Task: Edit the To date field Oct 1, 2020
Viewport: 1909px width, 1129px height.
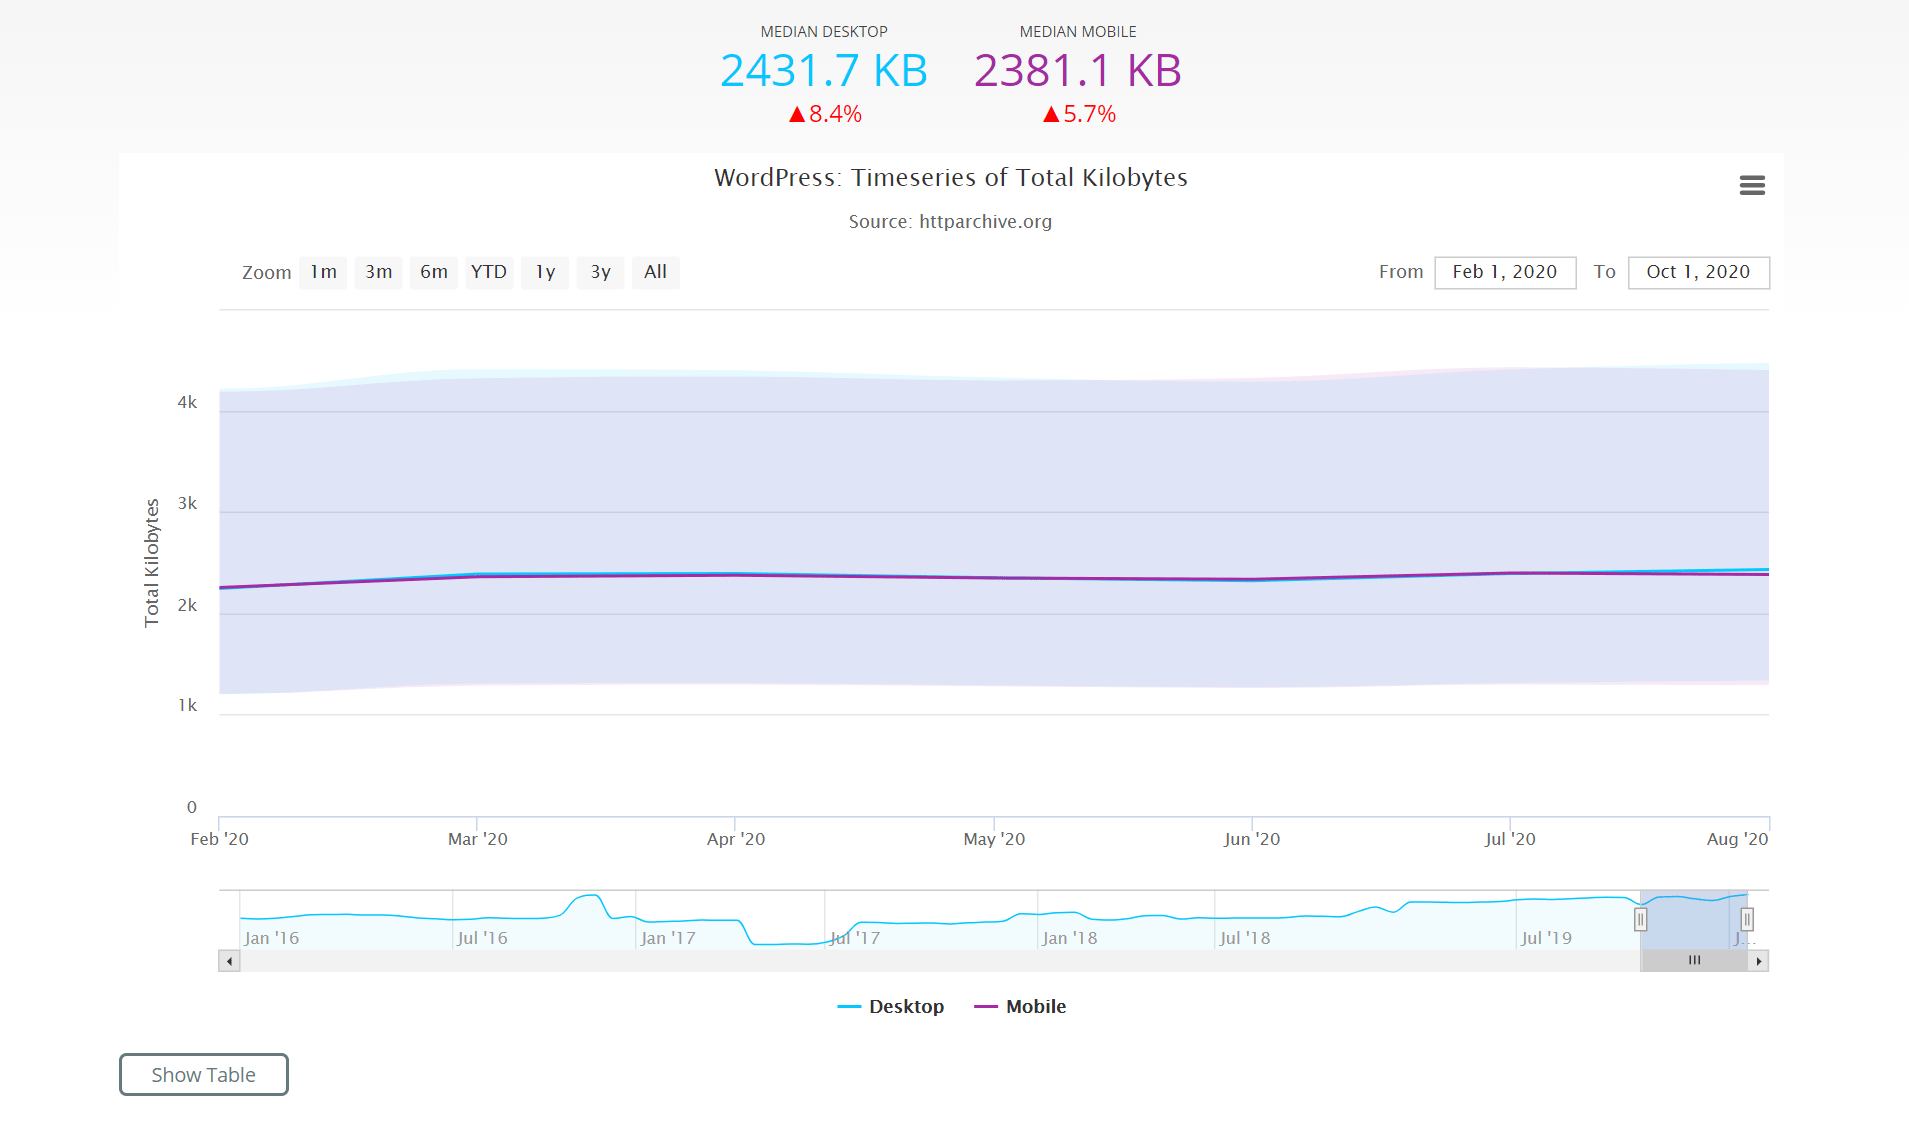Action: pyautogui.click(x=1698, y=272)
